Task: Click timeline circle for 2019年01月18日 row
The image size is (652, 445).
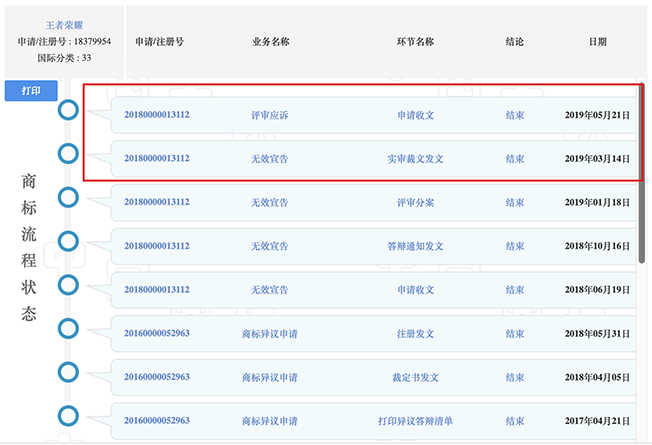Action: 68,197
